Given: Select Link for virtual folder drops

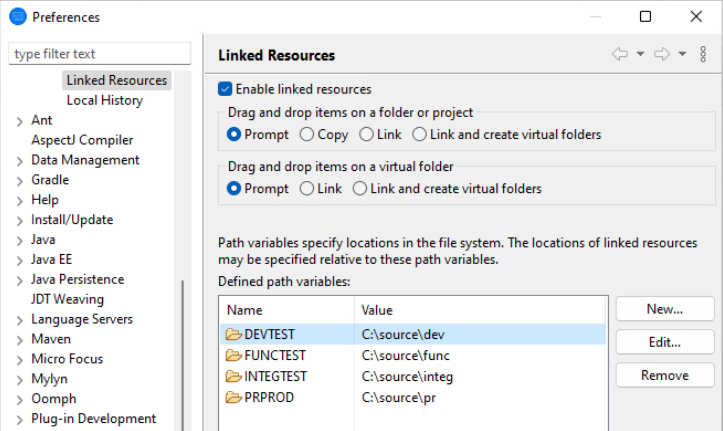Looking at the screenshot, I should pos(307,189).
